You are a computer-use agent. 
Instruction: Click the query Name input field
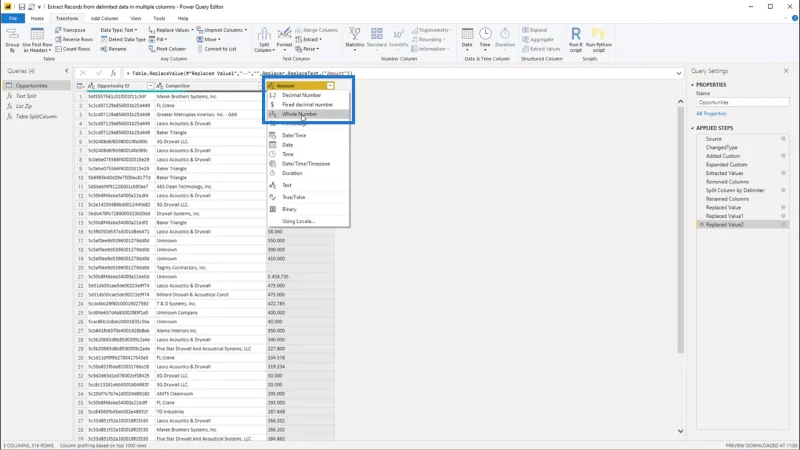pos(742,103)
